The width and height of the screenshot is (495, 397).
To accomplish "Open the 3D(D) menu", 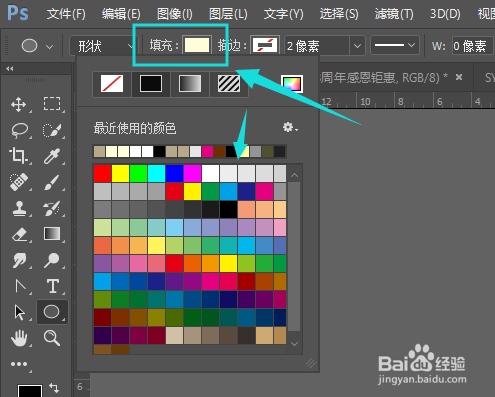I will click(445, 14).
